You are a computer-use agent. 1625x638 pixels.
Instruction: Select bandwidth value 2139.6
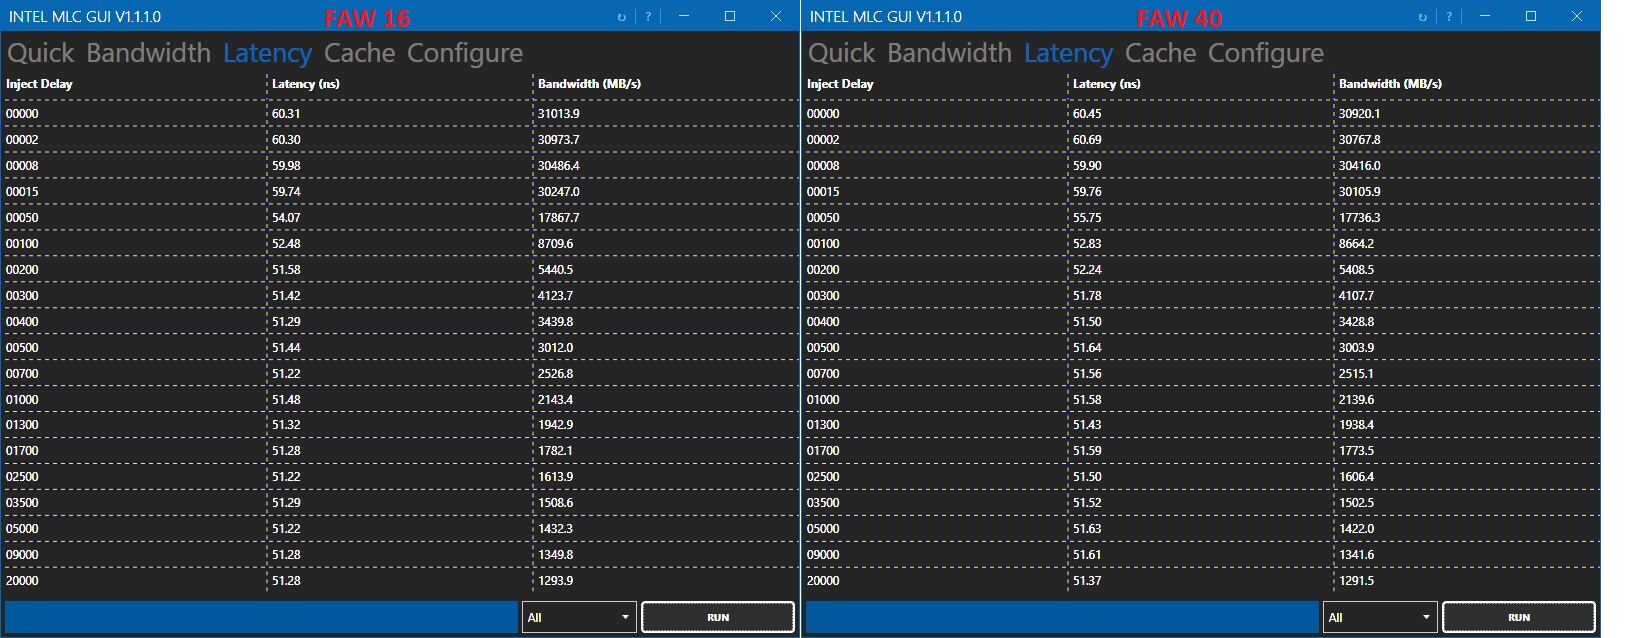click(x=1357, y=400)
